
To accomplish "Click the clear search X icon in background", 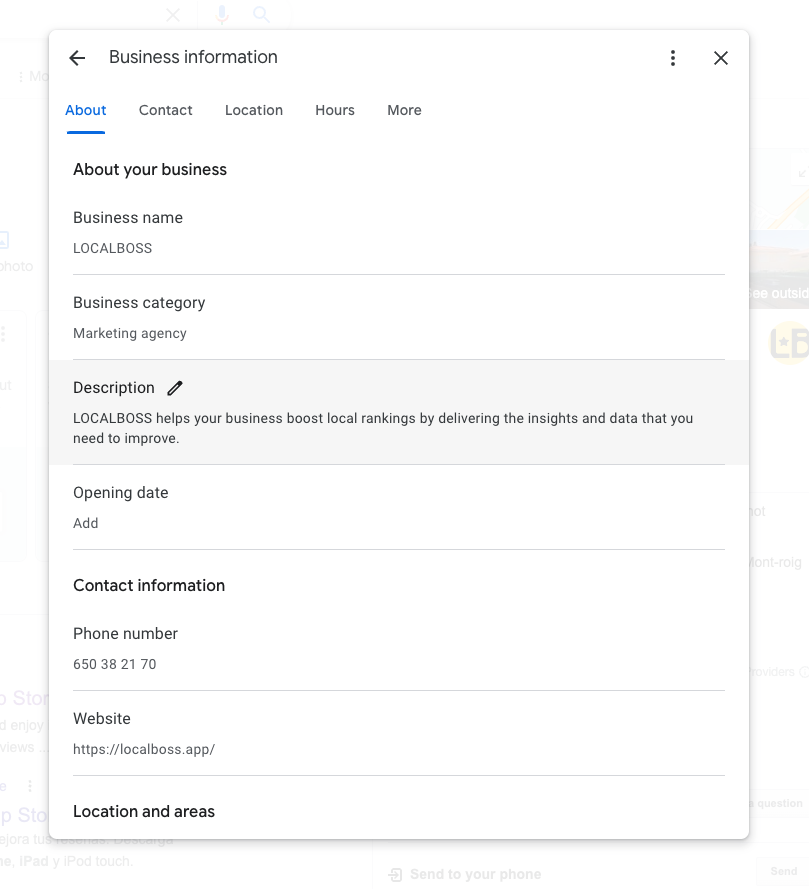I will [173, 14].
